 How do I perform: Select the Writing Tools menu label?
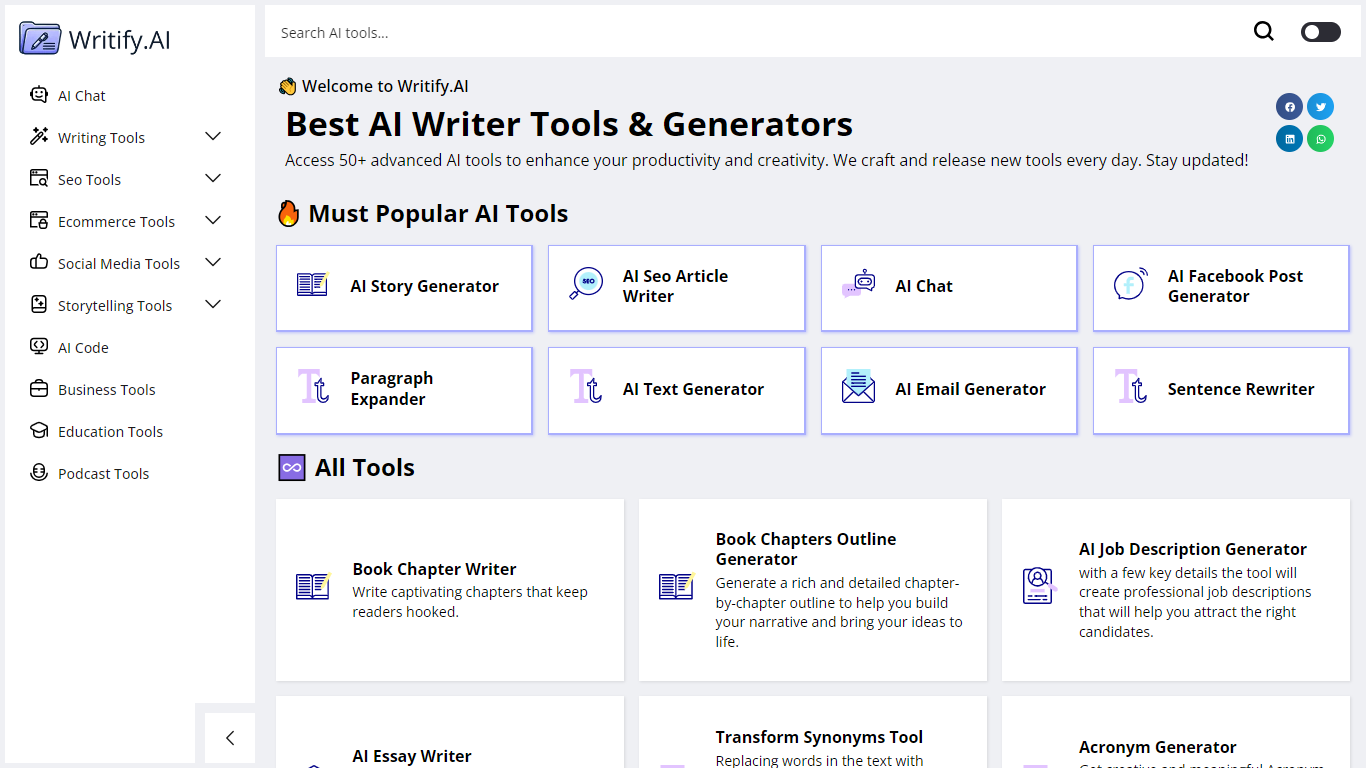point(101,138)
